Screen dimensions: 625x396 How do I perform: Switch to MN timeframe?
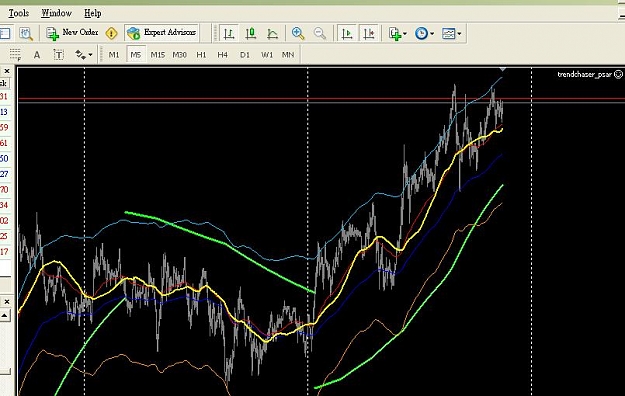[x=288, y=55]
